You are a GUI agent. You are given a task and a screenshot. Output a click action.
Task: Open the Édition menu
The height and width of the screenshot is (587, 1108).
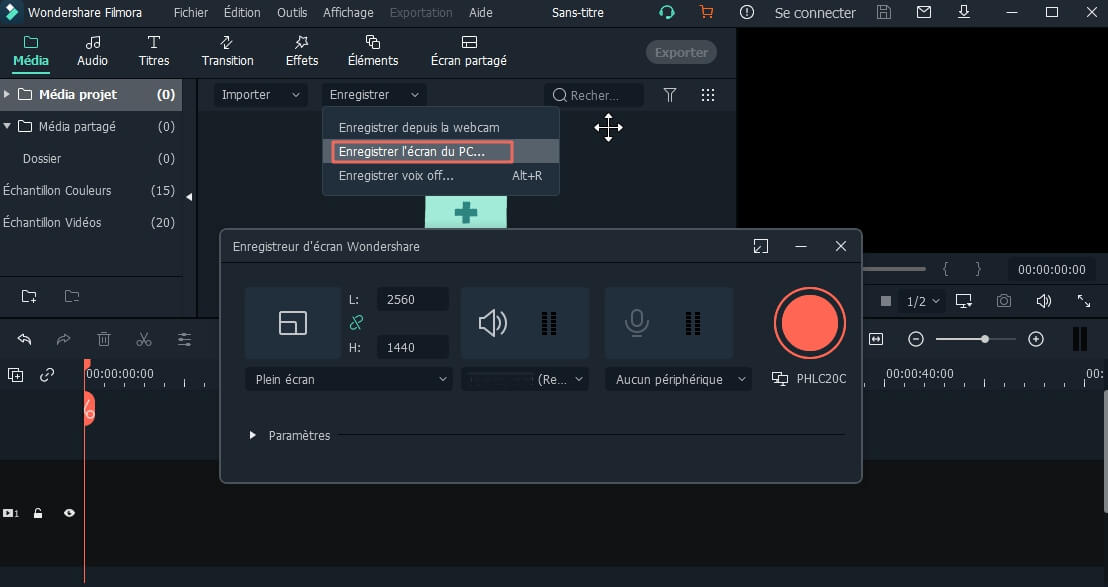point(242,12)
